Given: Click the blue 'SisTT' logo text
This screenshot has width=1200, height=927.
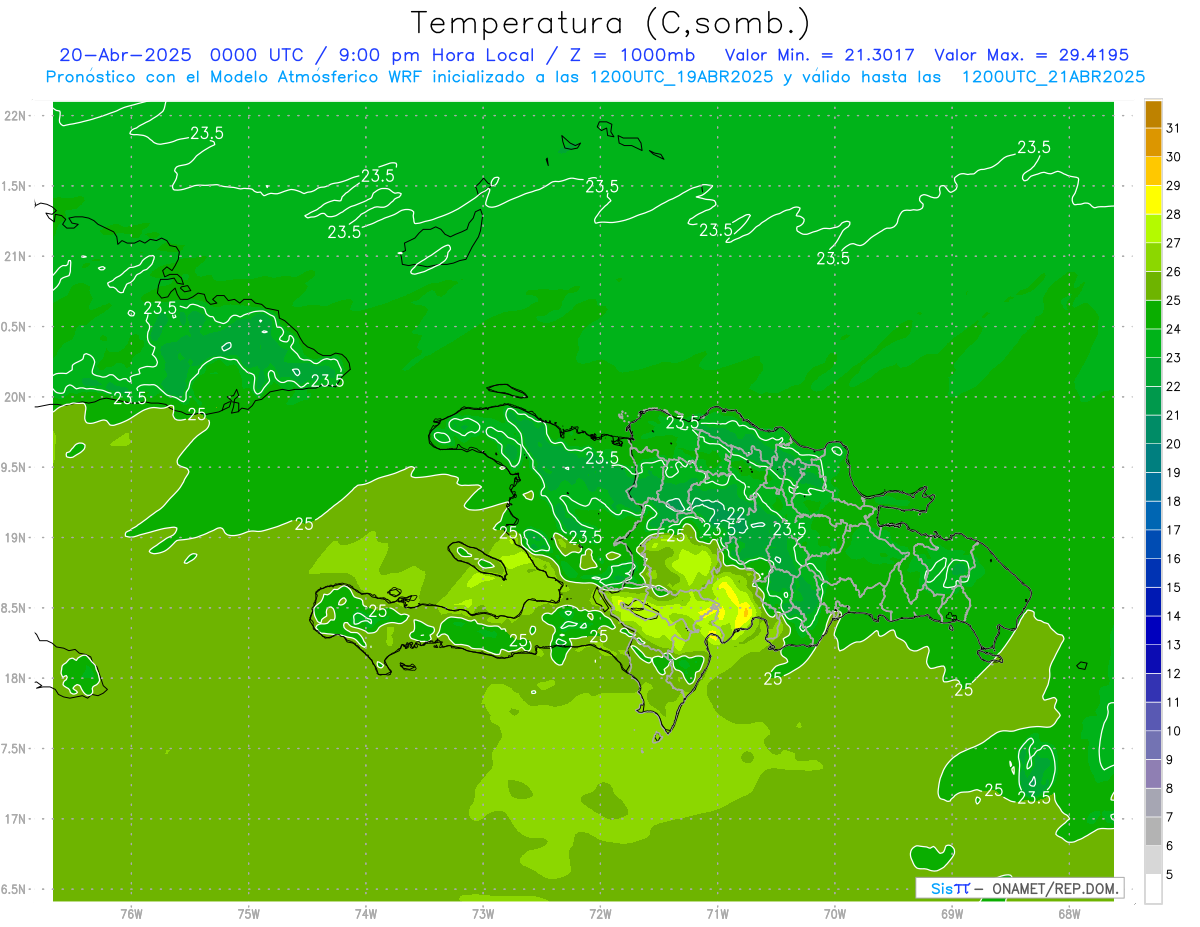Looking at the screenshot, I should pos(949,888).
